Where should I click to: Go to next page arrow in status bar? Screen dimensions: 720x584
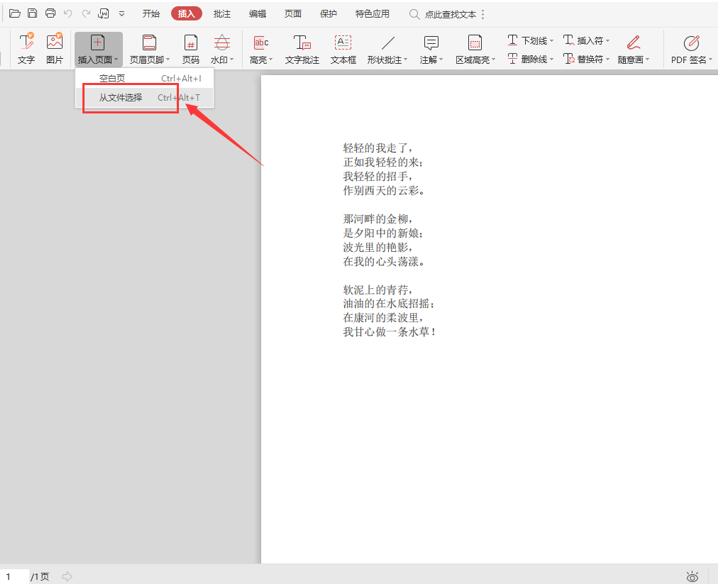point(67,577)
